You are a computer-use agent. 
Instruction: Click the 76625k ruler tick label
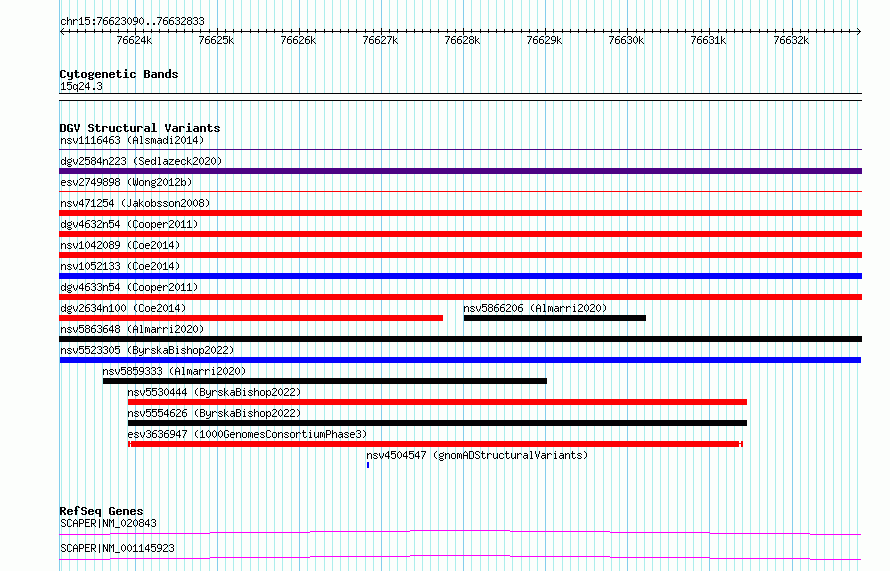(x=216, y=40)
